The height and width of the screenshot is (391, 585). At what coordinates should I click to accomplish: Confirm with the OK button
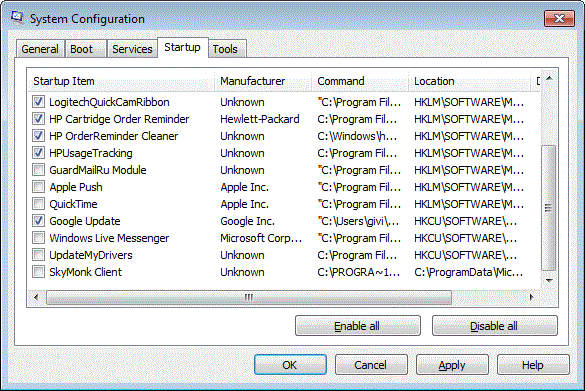point(290,365)
